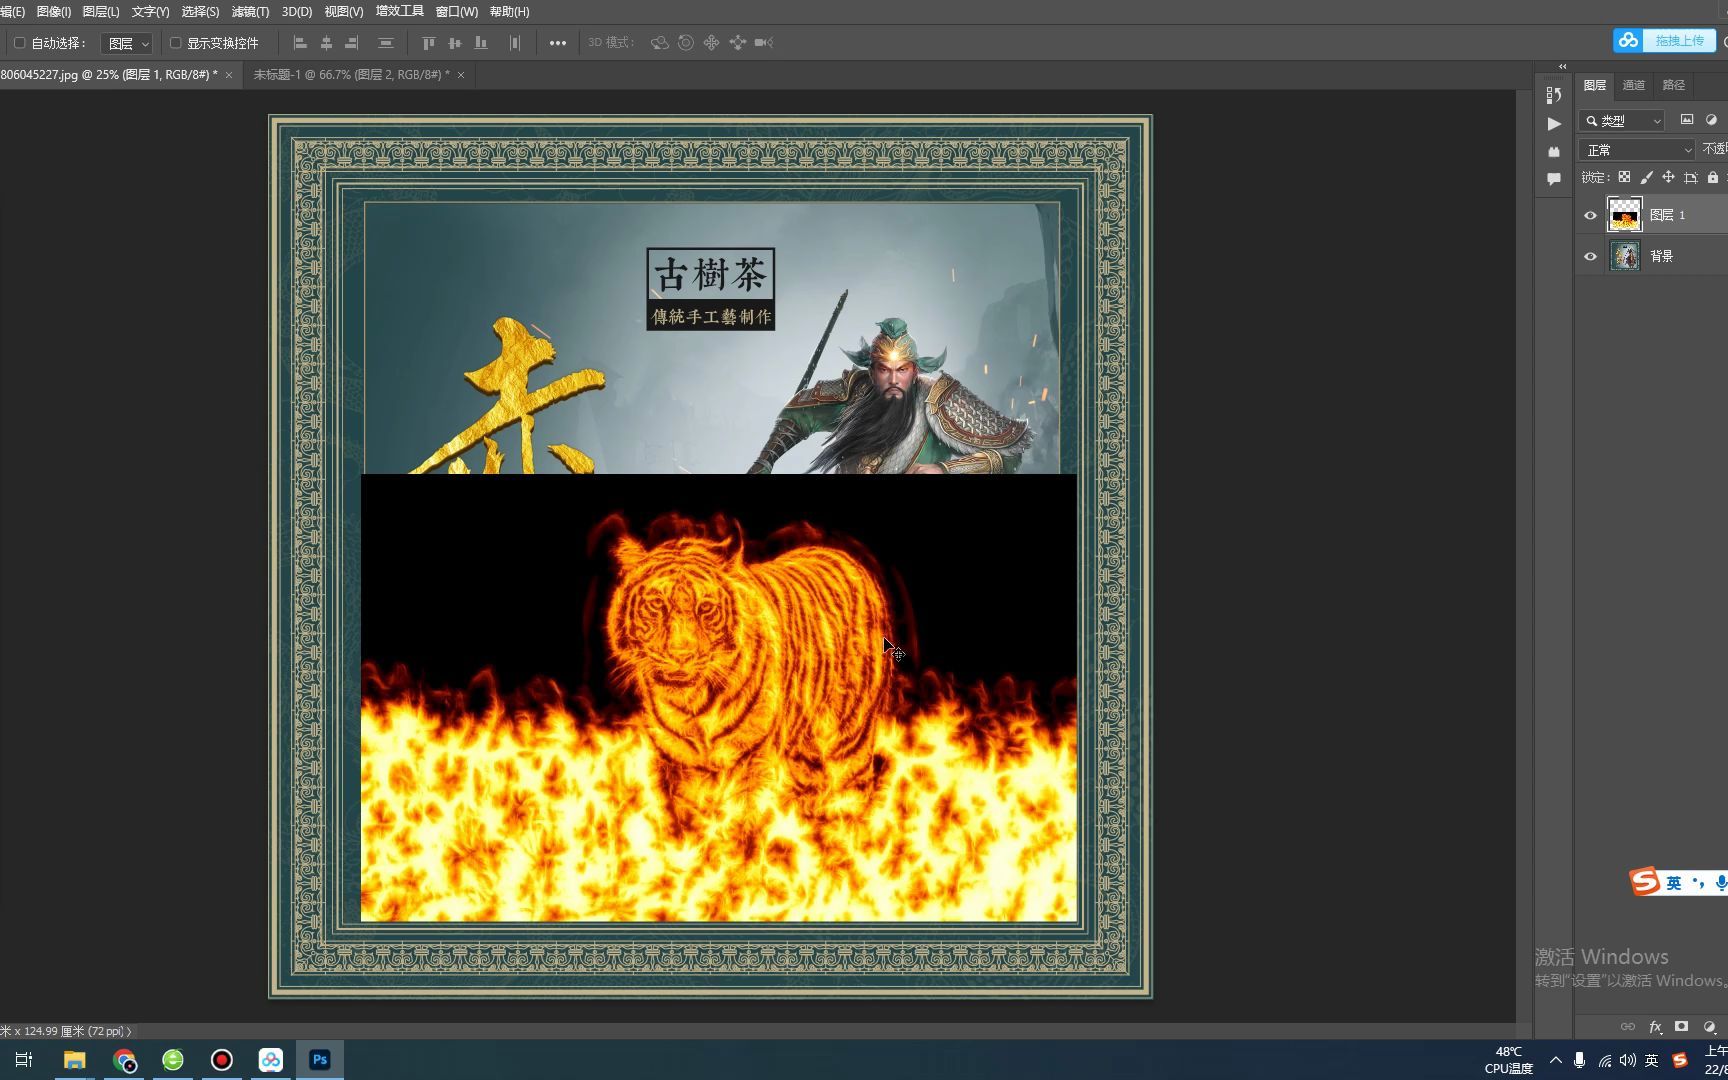Hide 图层 1 using its eye icon
Image resolution: width=1728 pixels, height=1080 pixels.
click(x=1590, y=215)
